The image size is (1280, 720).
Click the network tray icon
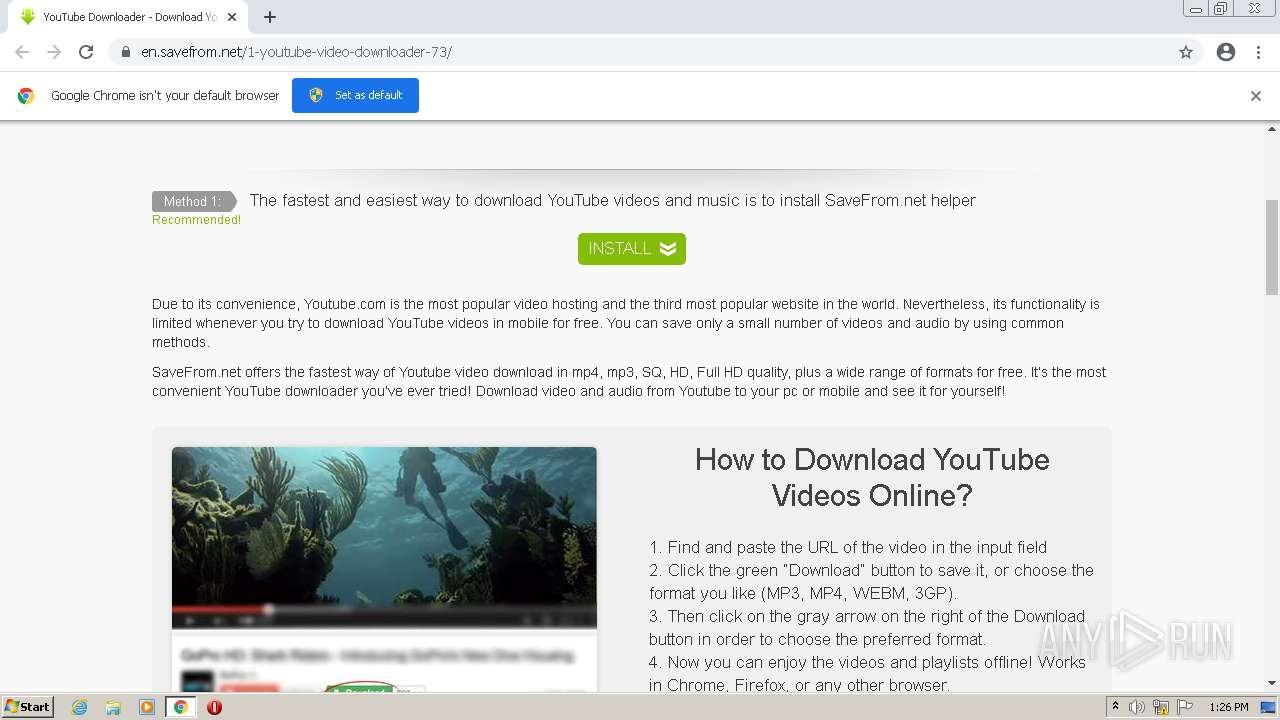click(x=1160, y=707)
